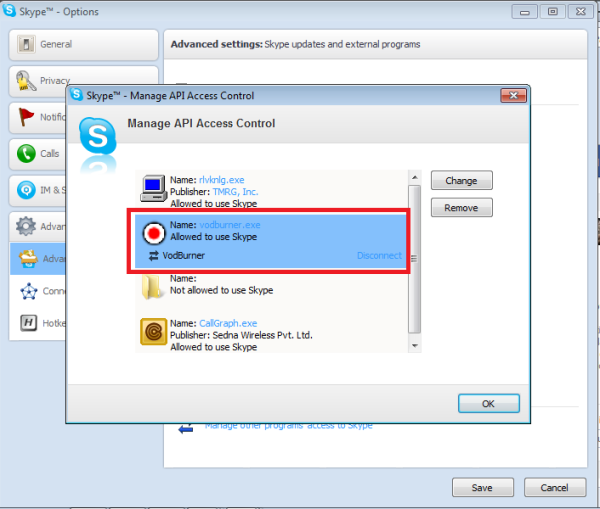This screenshot has height=509, width=600.
Task: Open Manage other programs' access link
Action: tap(289, 426)
